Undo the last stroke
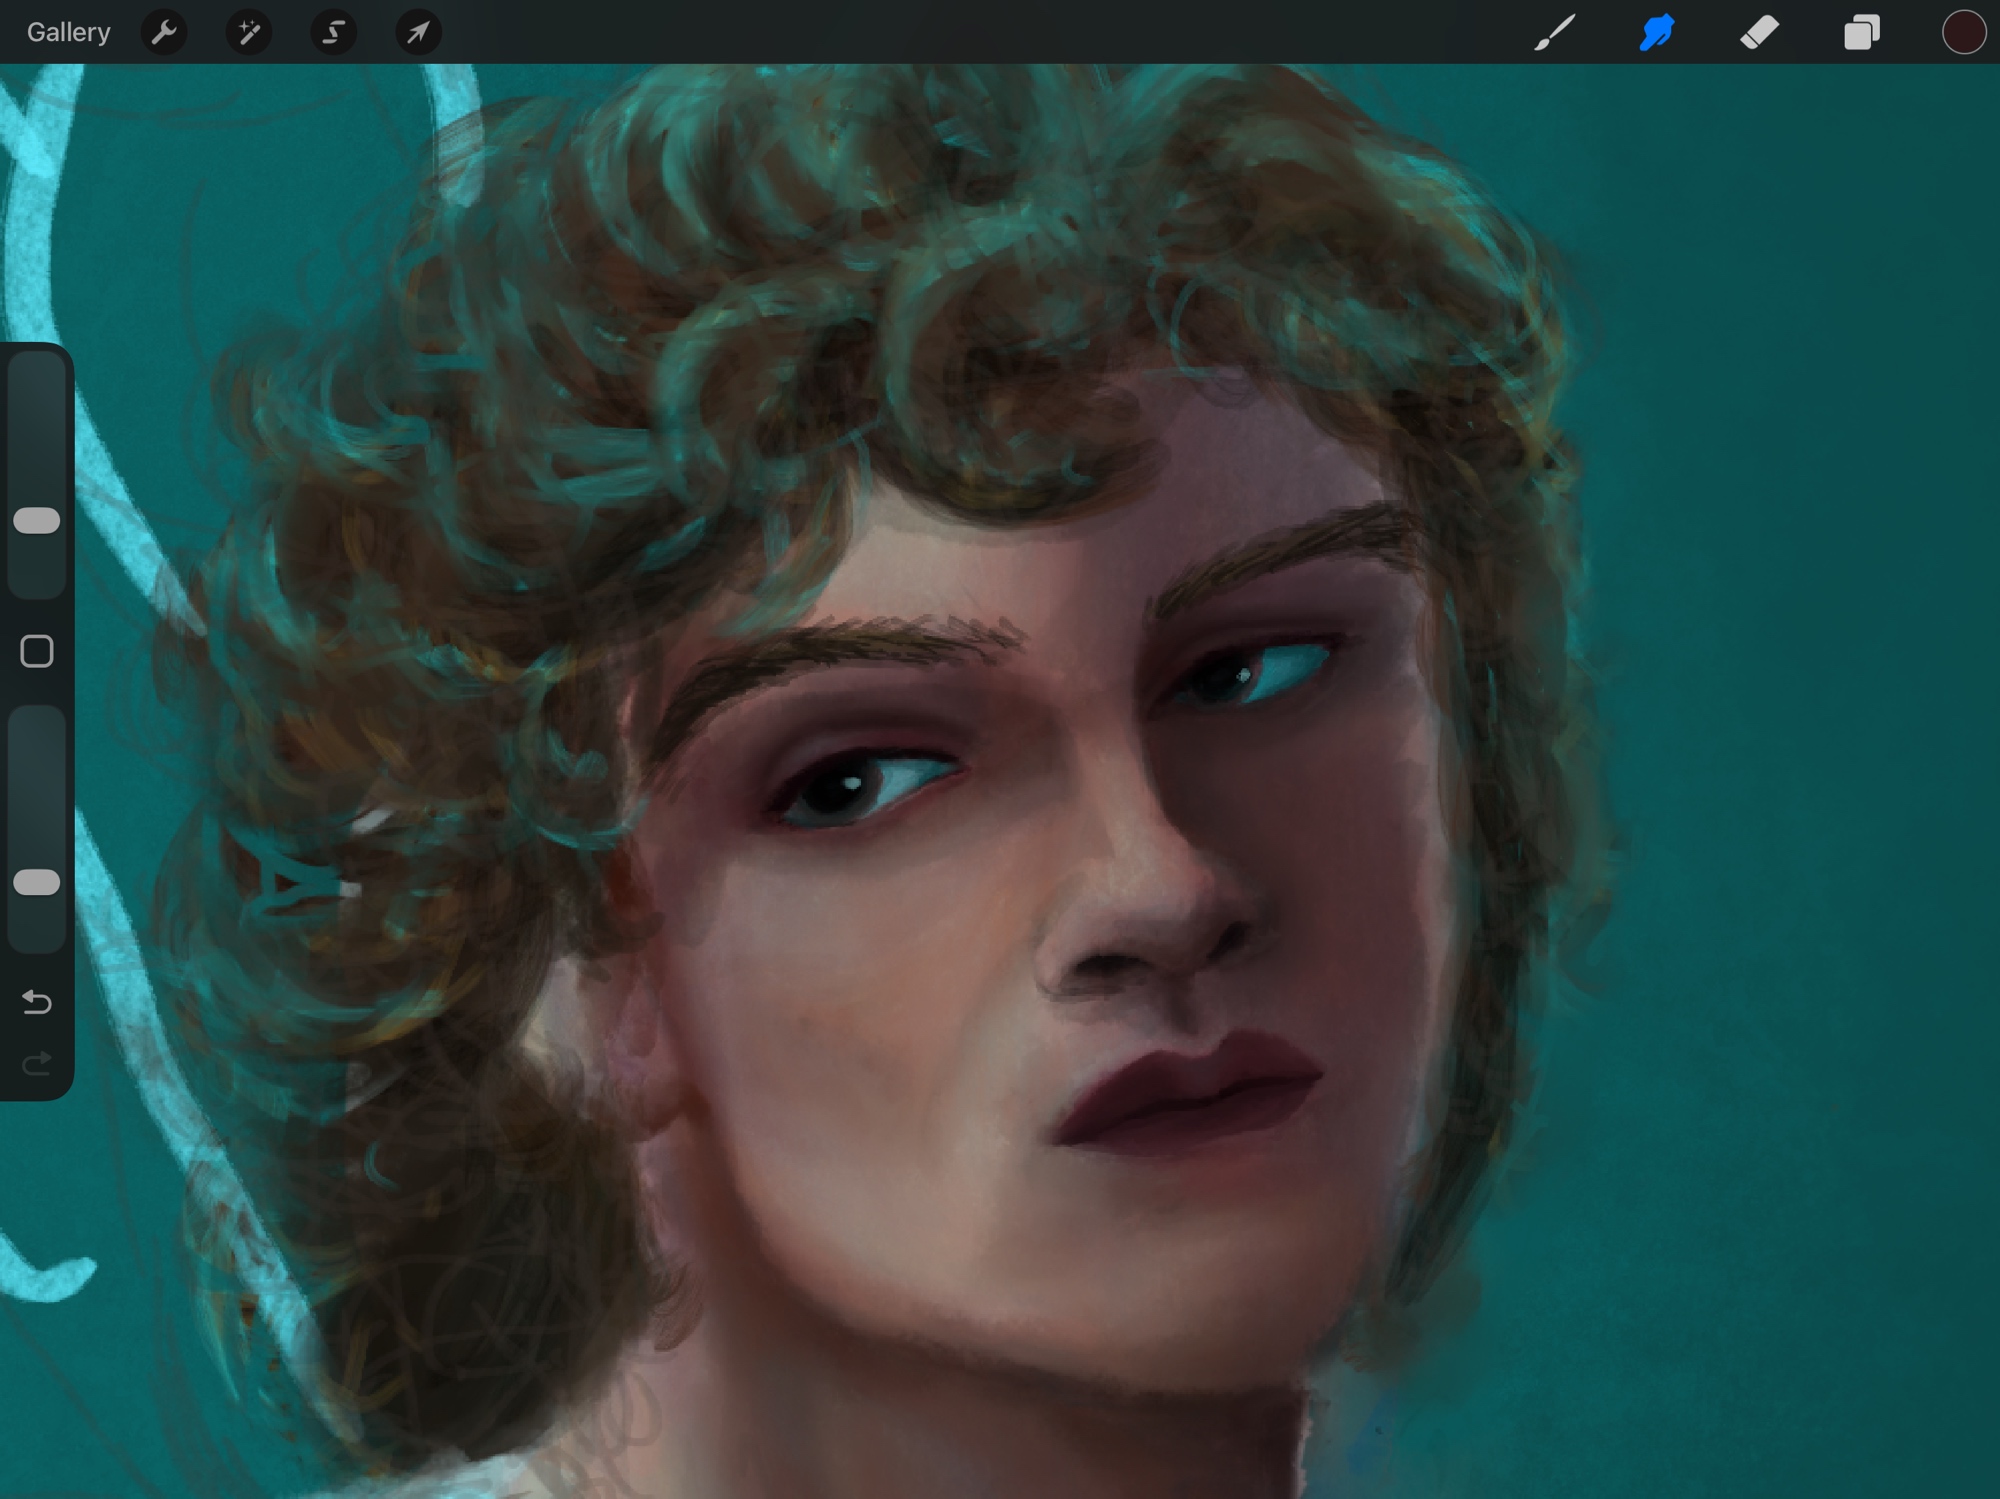This screenshot has height=1499, width=2000. pos(37,1002)
